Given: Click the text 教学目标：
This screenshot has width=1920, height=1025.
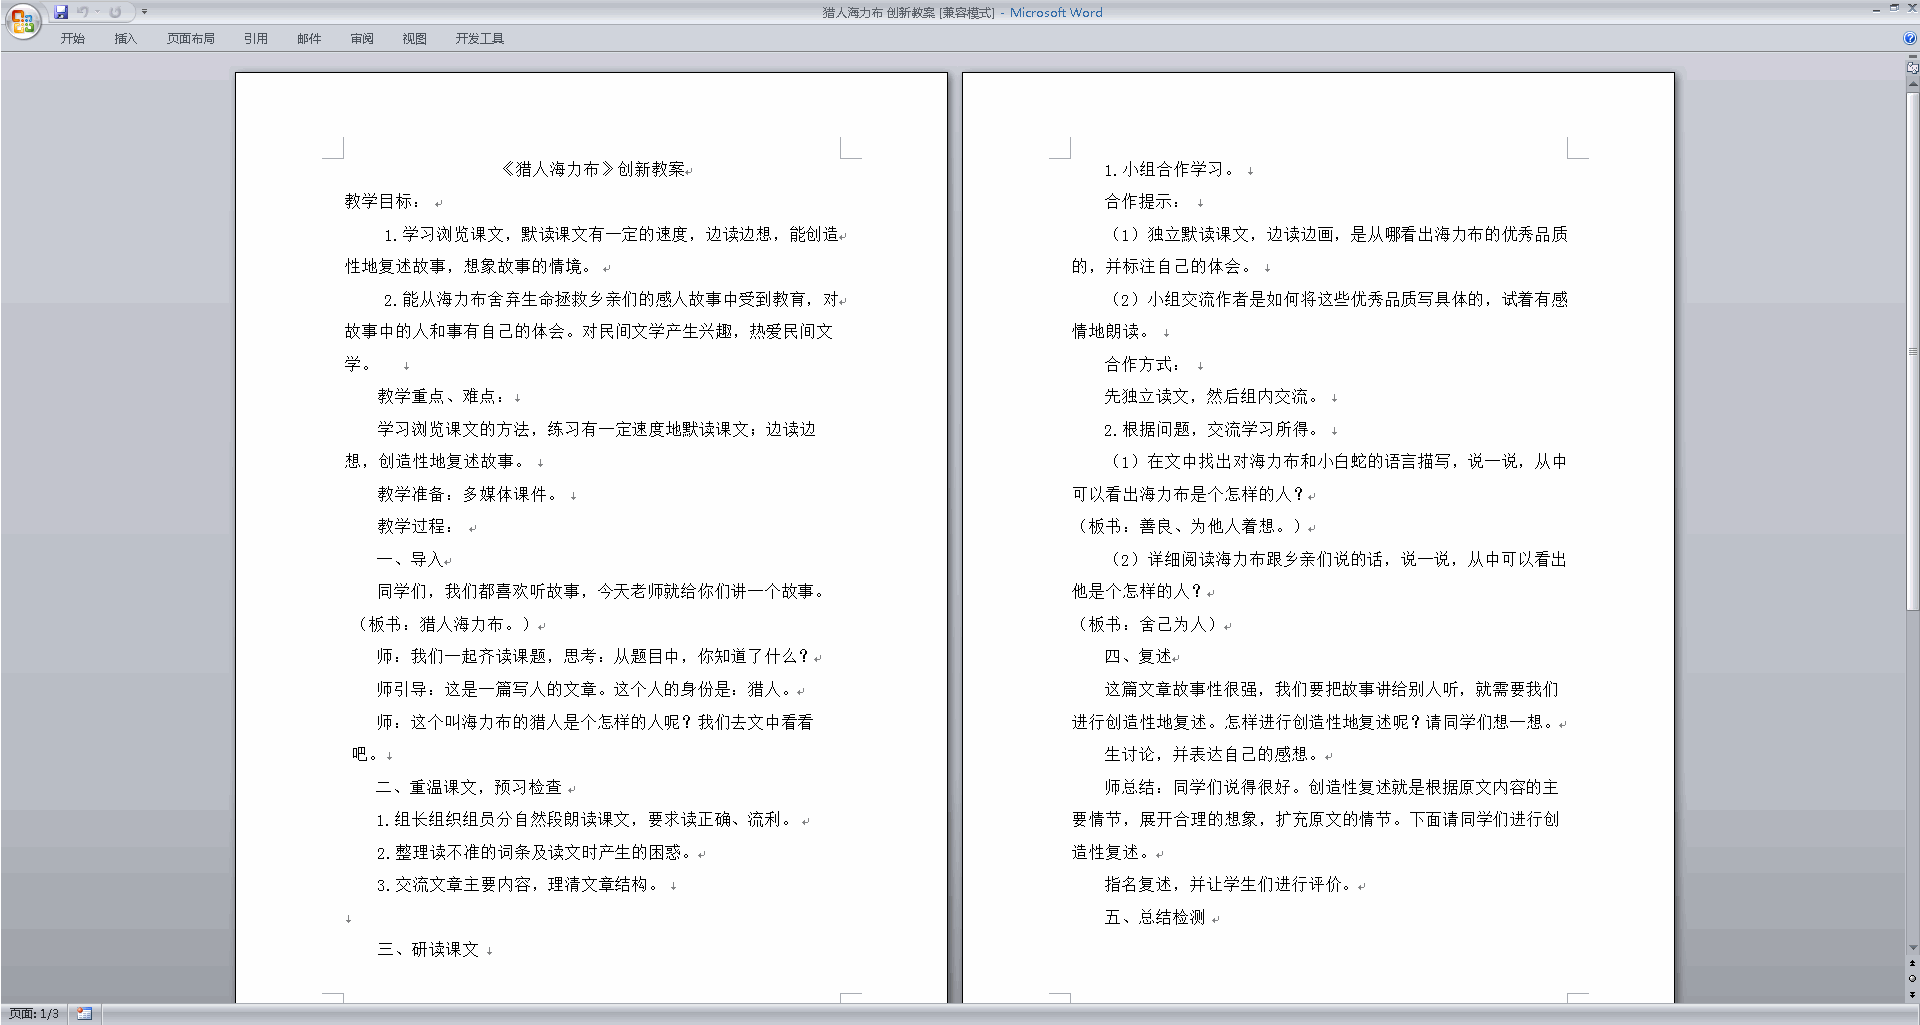Looking at the screenshot, I should click(384, 201).
